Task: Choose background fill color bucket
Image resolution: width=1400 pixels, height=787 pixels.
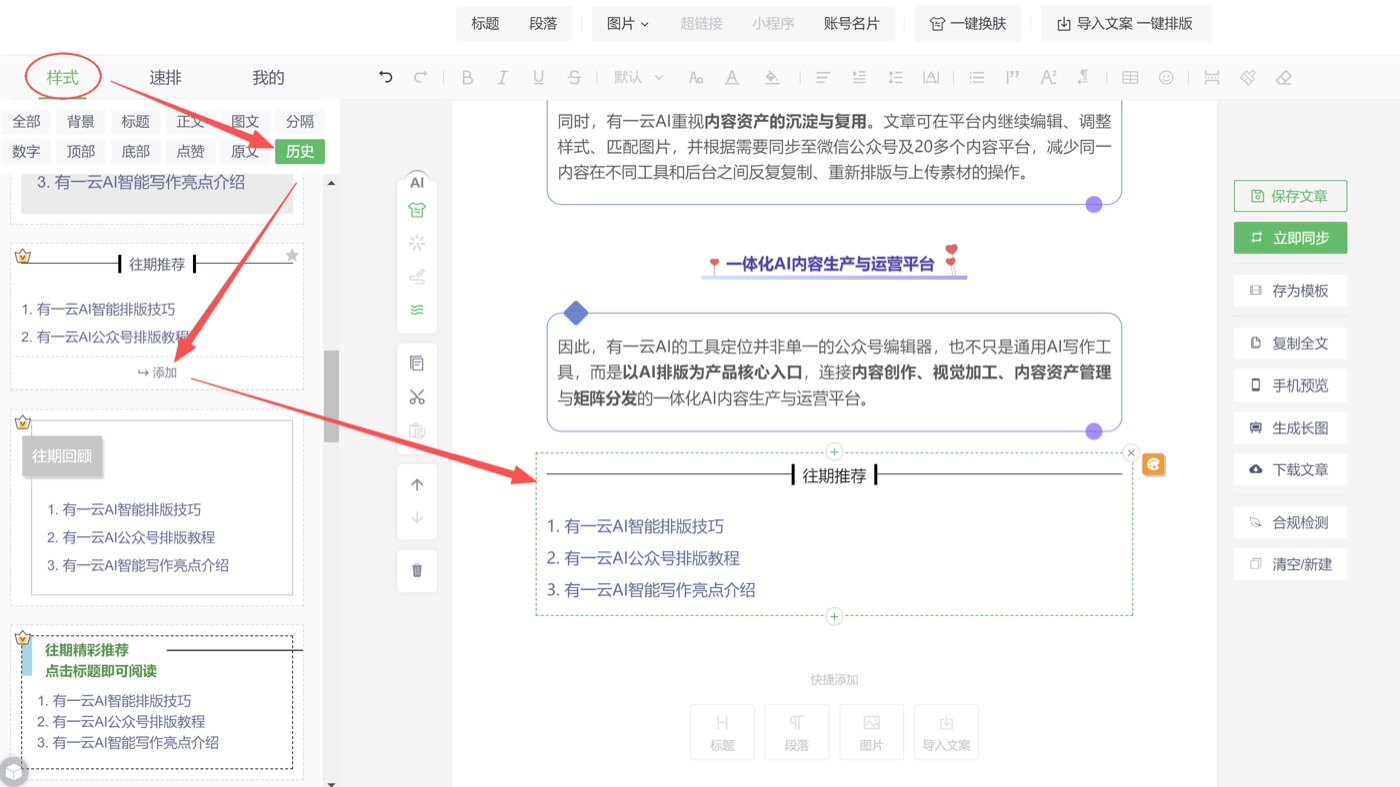Action: click(x=772, y=77)
